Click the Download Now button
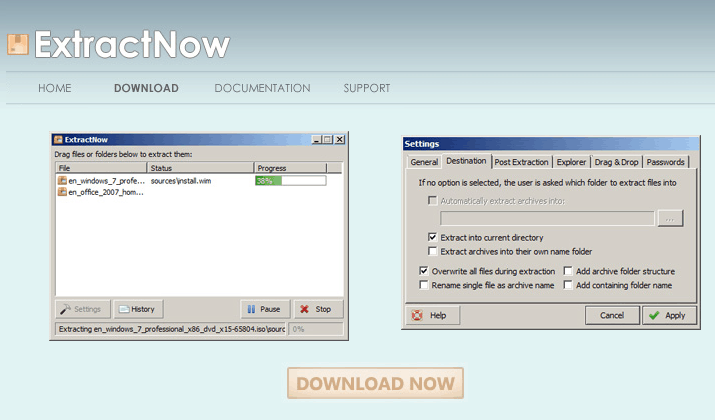The height and width of the screenshot is (420, 715). (375, 383)
